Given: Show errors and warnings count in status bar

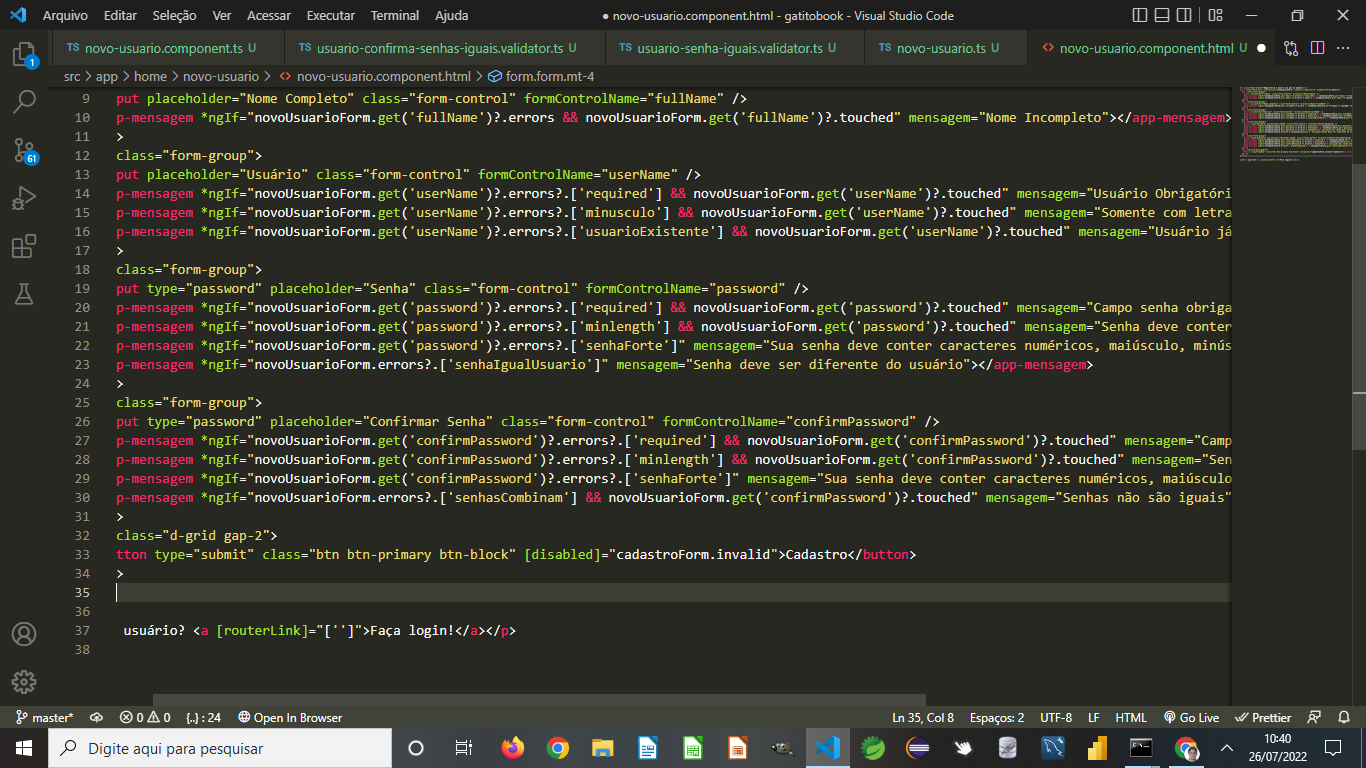Looking at the screenshot, I should 145,718.
